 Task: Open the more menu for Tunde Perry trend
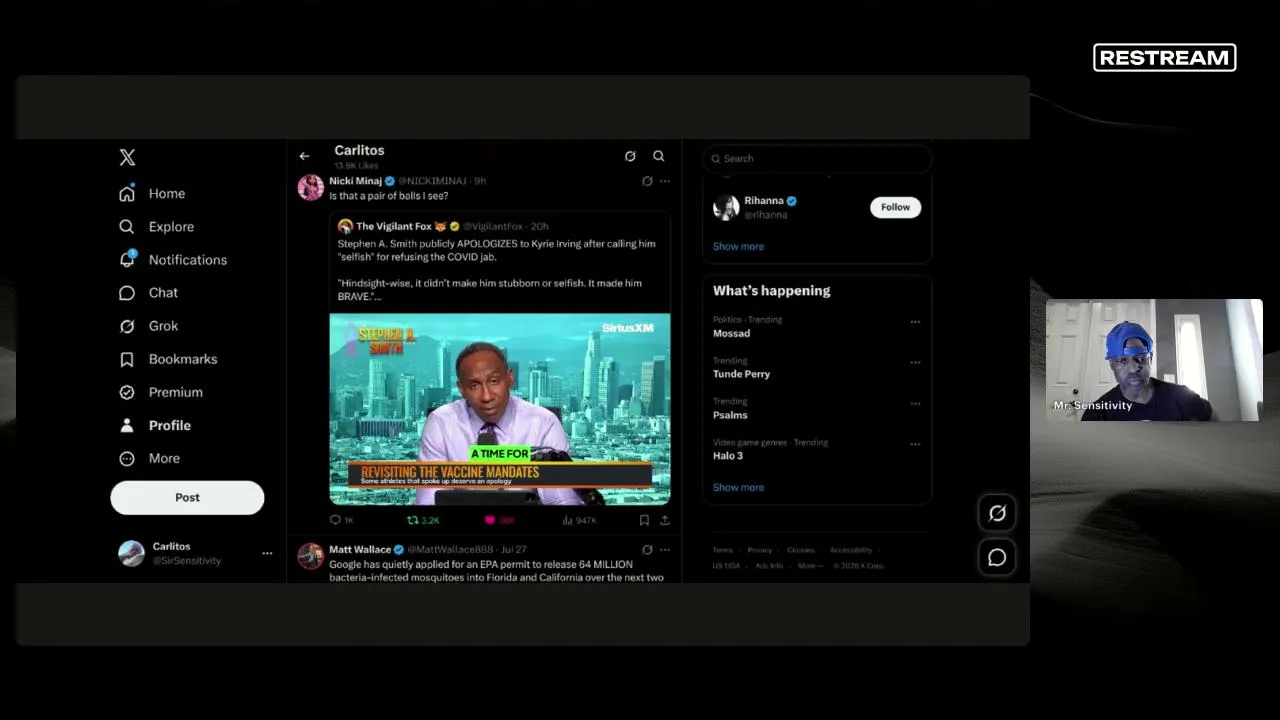[x=915, y=362]
